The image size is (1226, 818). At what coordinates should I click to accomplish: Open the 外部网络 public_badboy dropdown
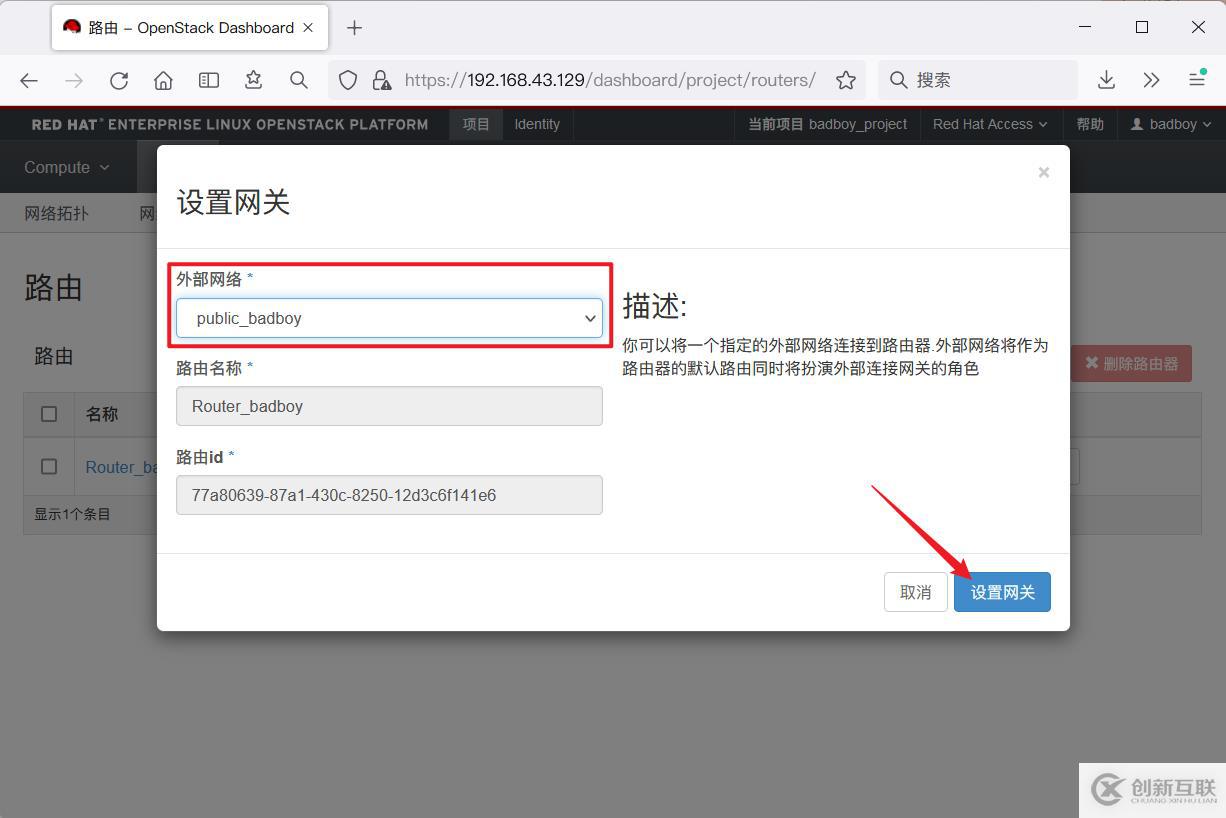[390, 318]
